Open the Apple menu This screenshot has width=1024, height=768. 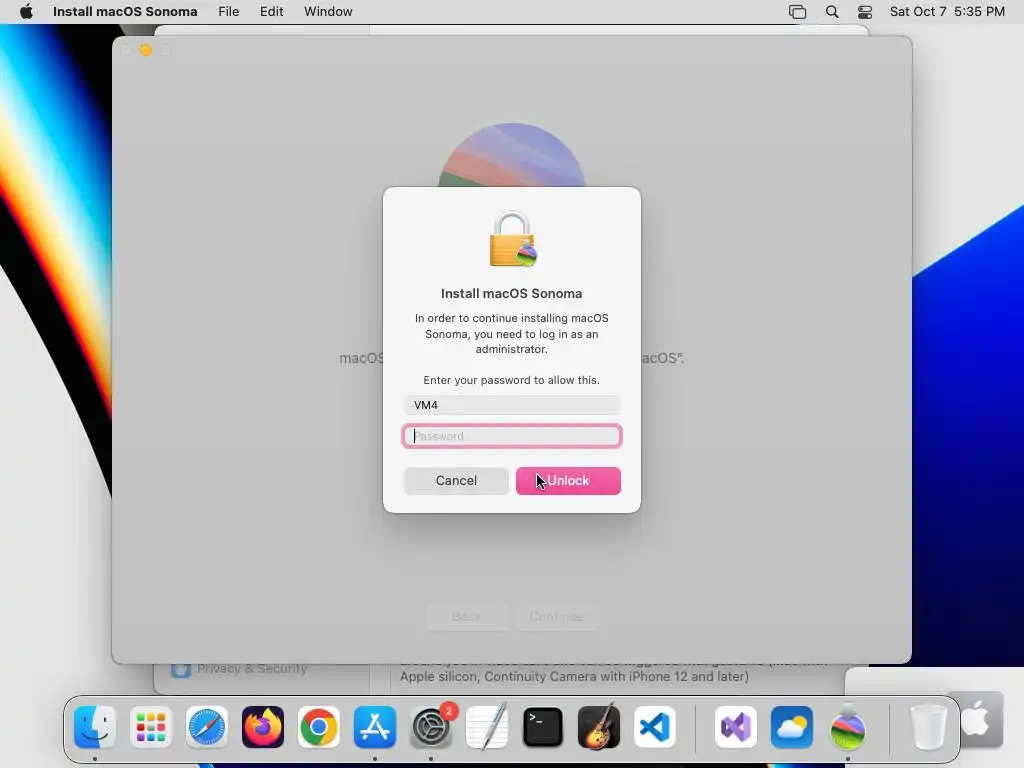[x=26, y=12]
